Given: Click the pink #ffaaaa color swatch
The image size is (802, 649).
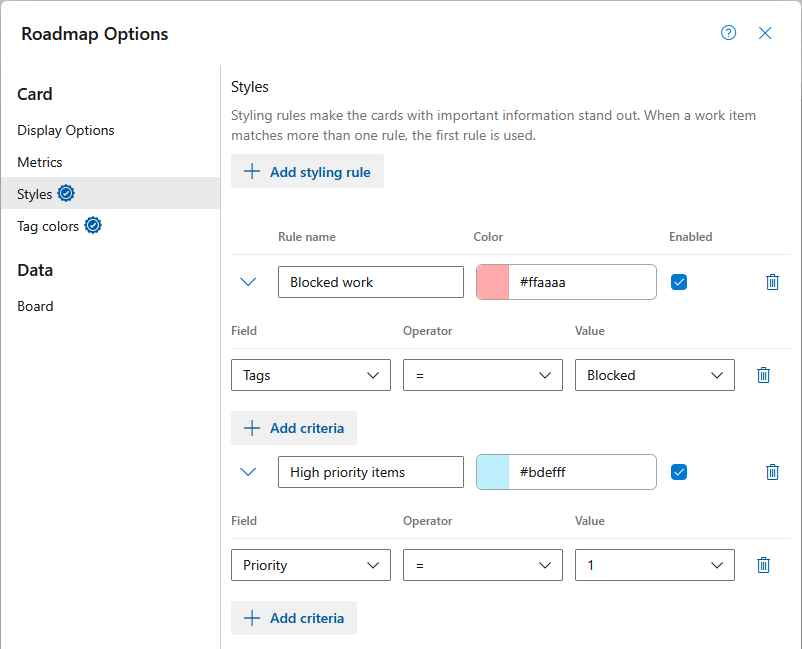Looking at the screenshot, I should click(493, 282).
